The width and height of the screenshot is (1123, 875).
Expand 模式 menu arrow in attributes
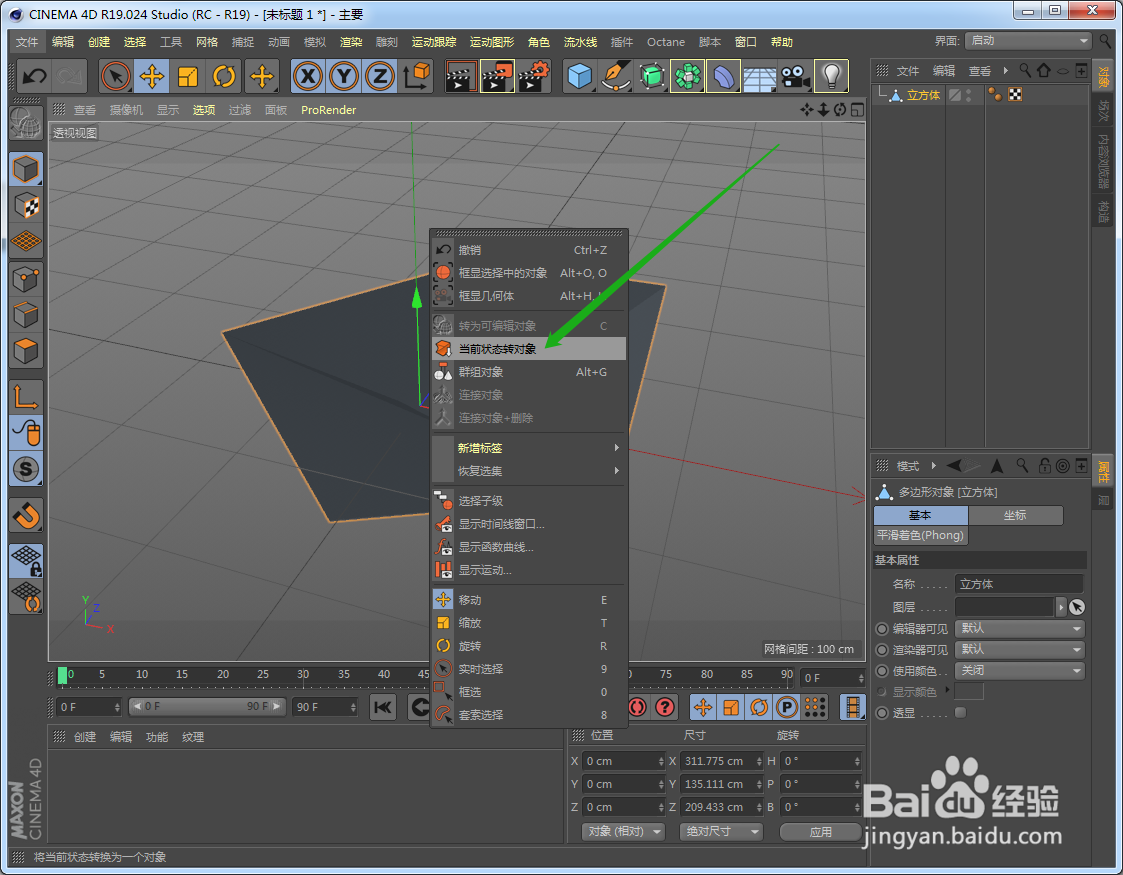933,466
